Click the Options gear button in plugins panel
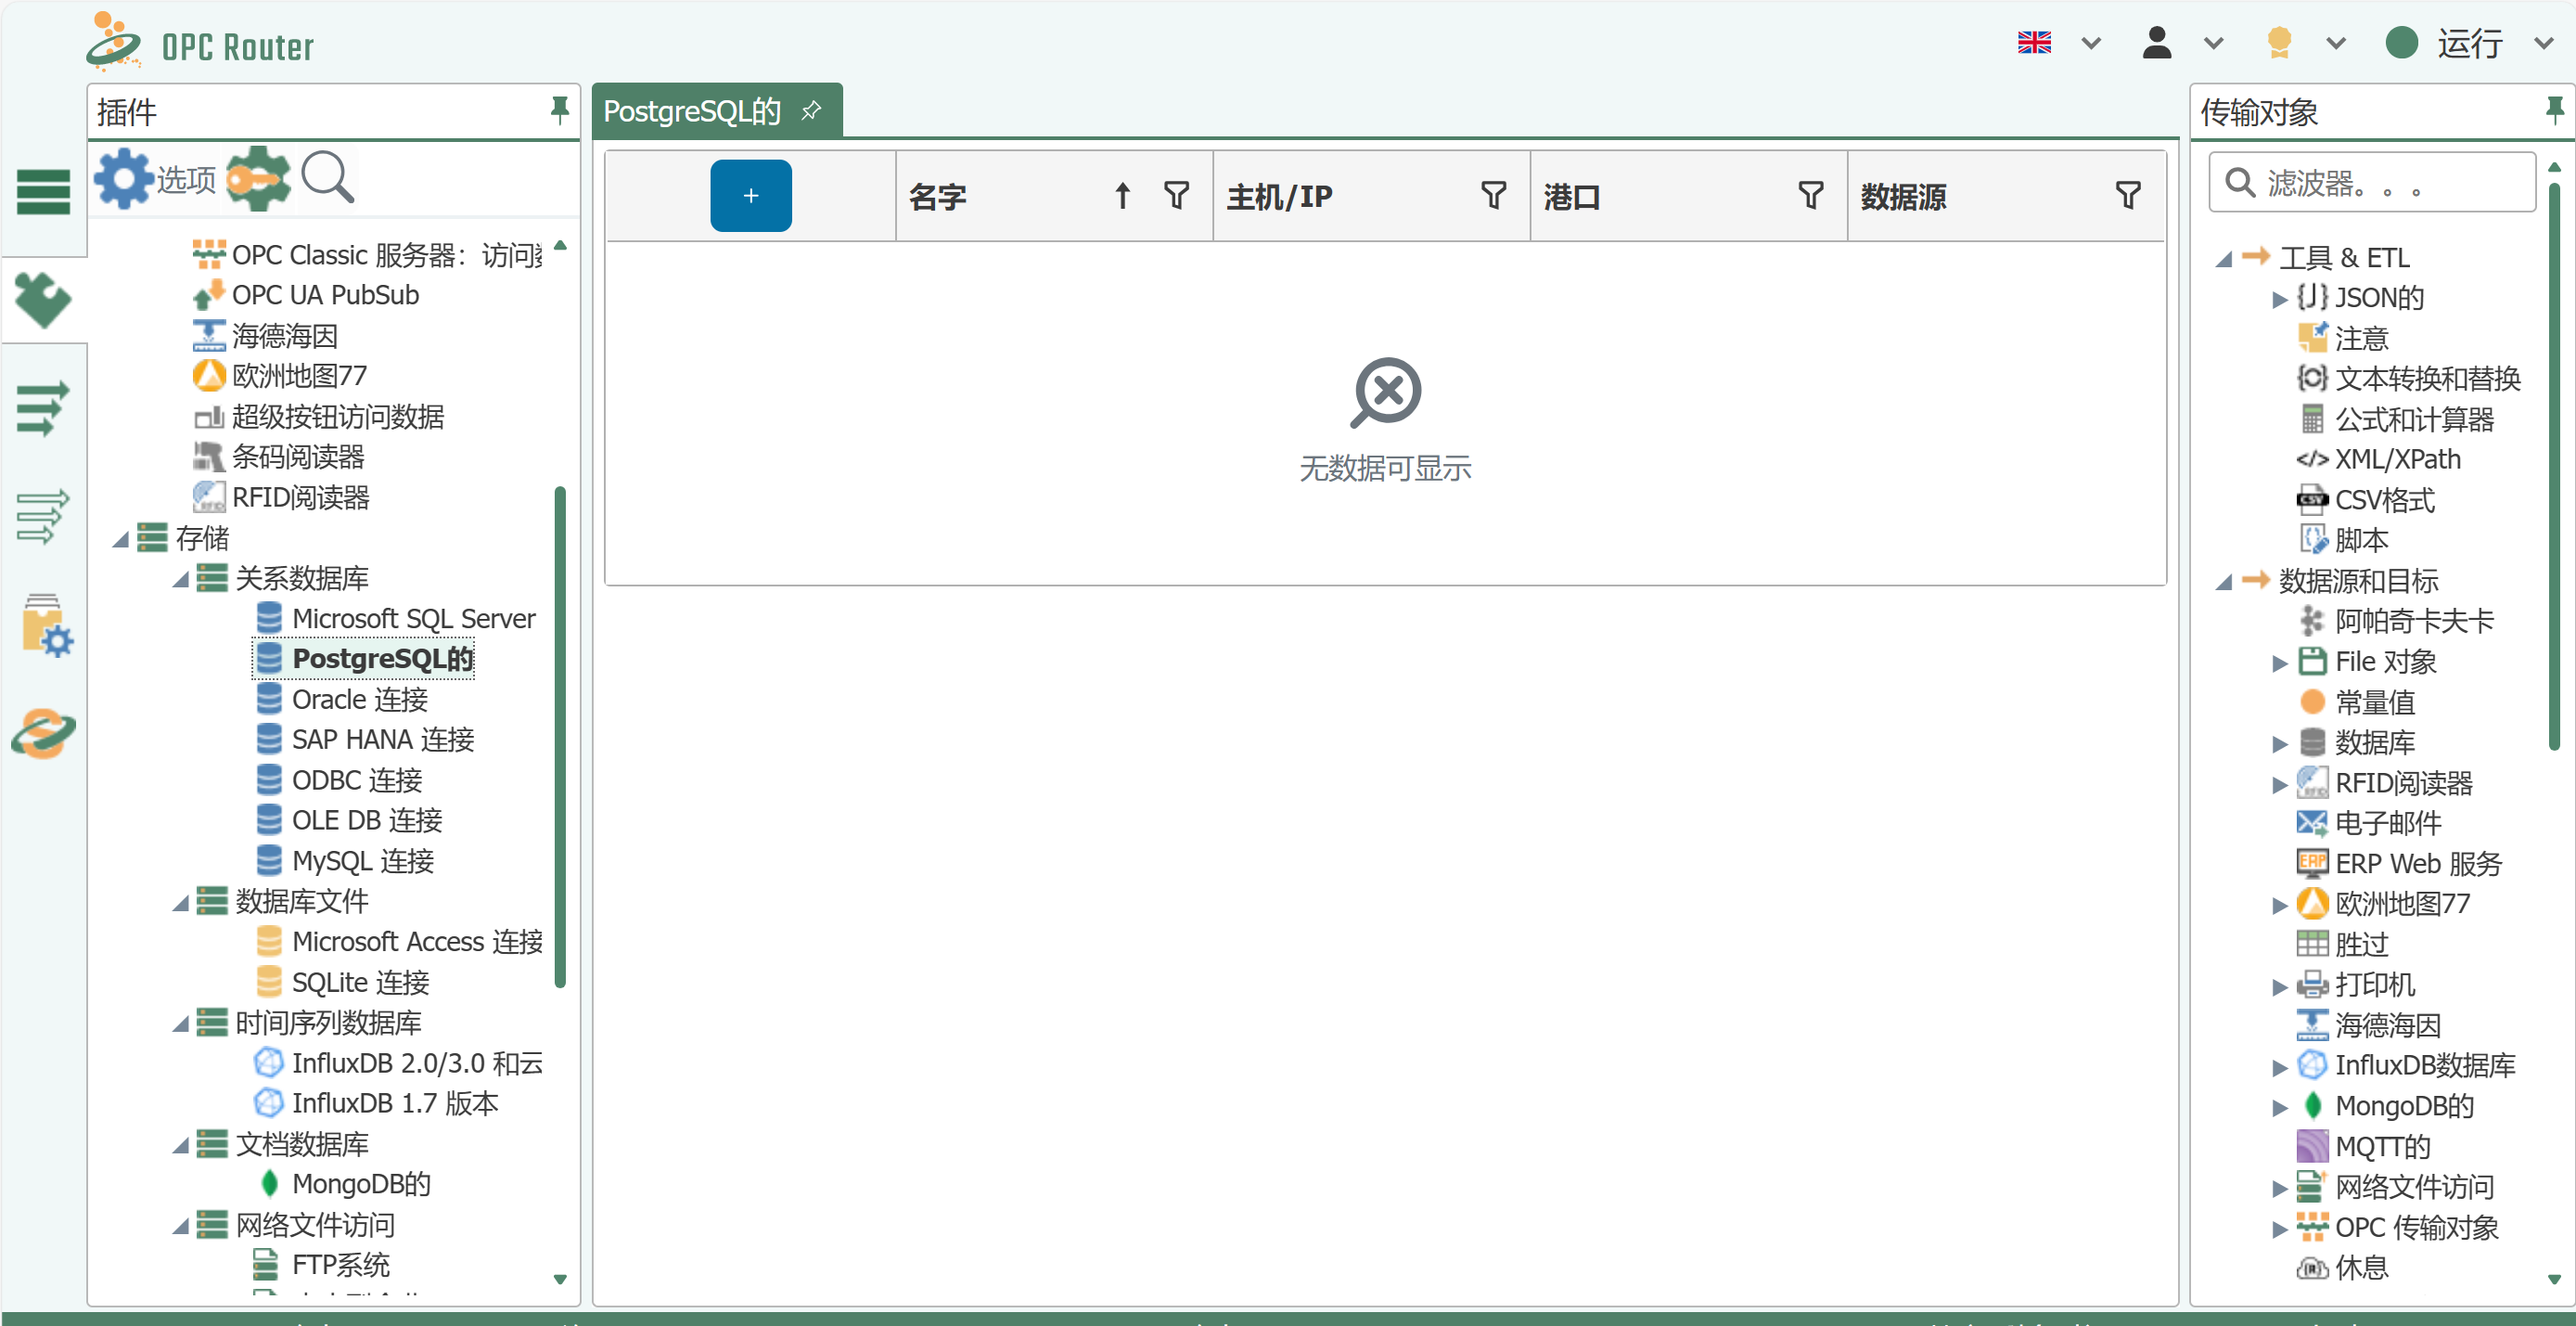Viewport: 2576px width, 1326px height. click(x=156, y=179)
